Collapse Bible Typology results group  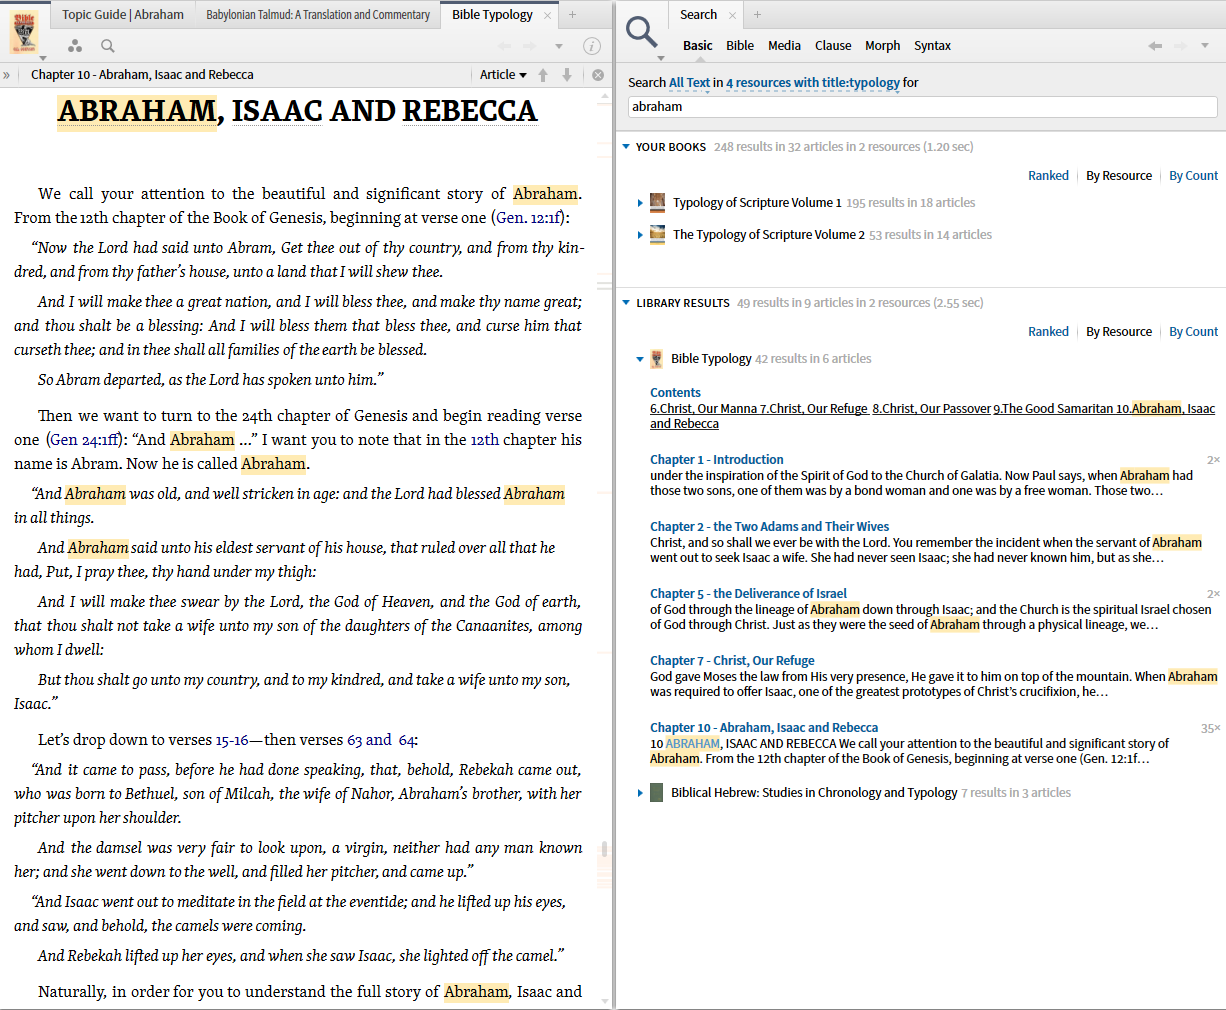coord(640,359)
